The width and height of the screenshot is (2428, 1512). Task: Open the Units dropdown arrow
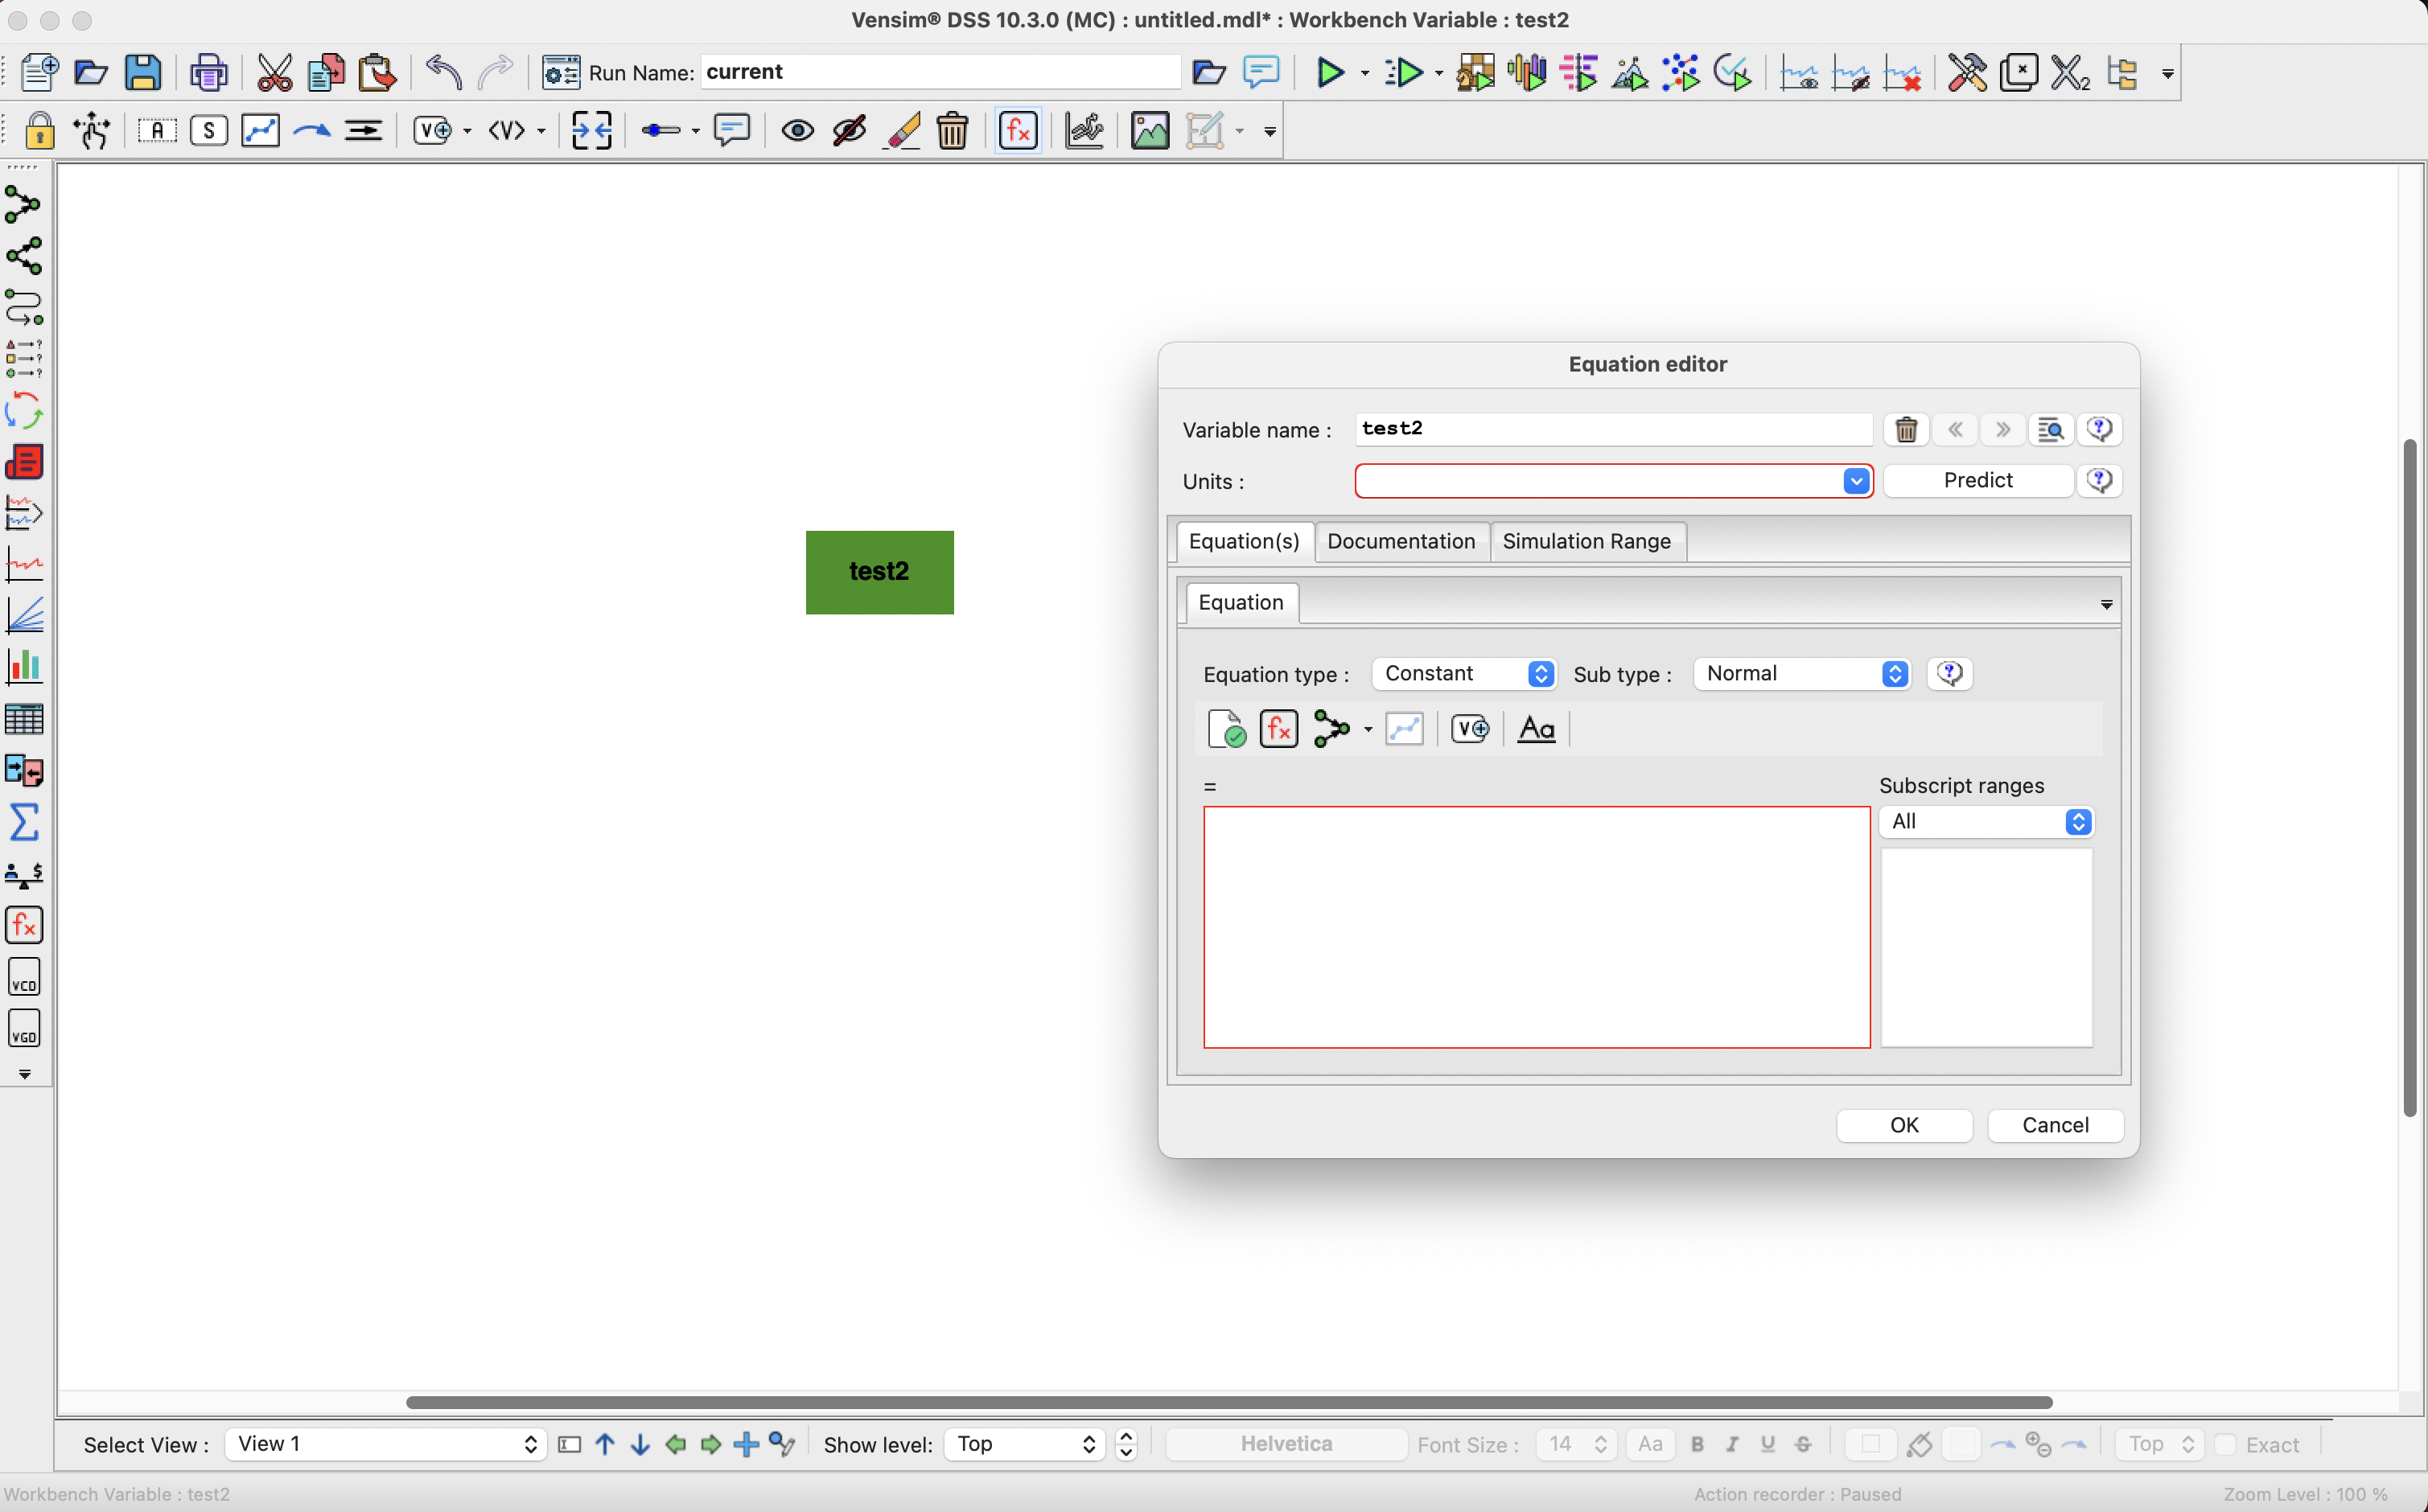pyautogui.click(x=1856, y=481)
